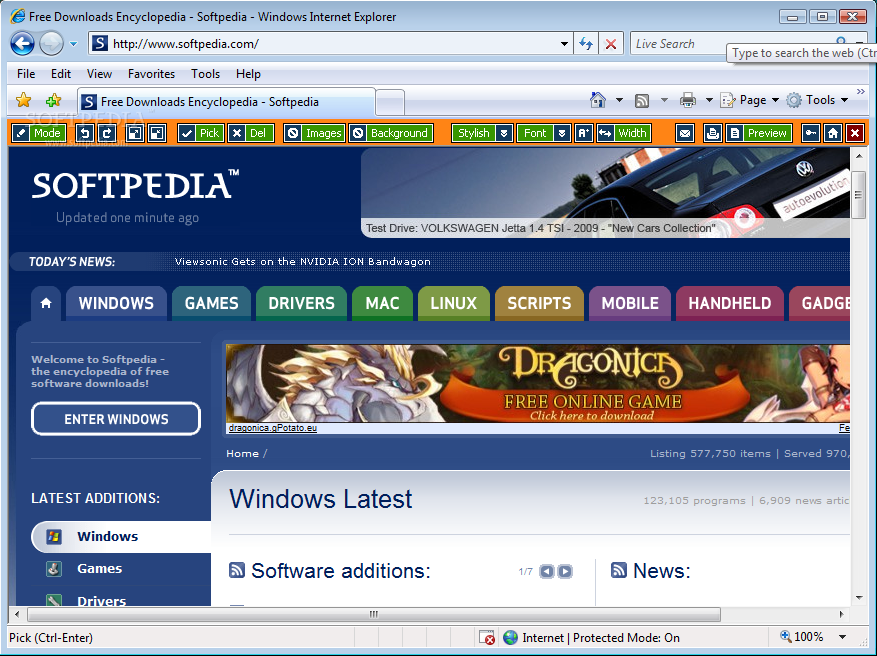Viewport: 877px width, 656px height.
Task: Open the Stylish dropdown arrow
Action: point(504,133)
